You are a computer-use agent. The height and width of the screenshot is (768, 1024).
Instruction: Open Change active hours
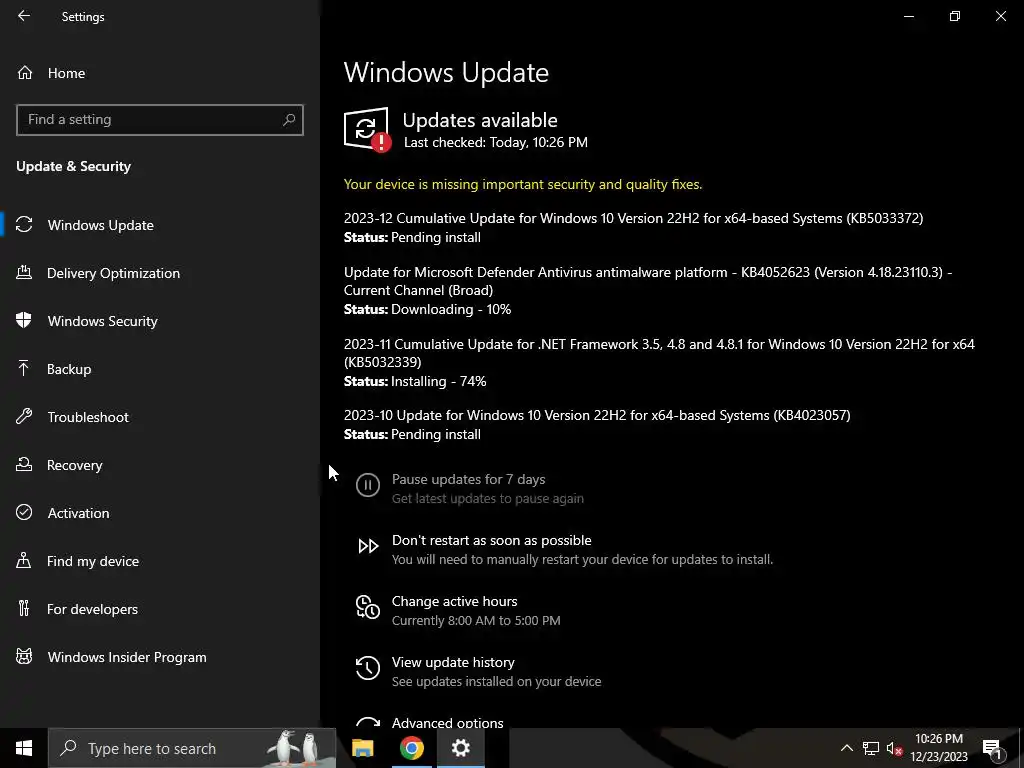(455, 601)
